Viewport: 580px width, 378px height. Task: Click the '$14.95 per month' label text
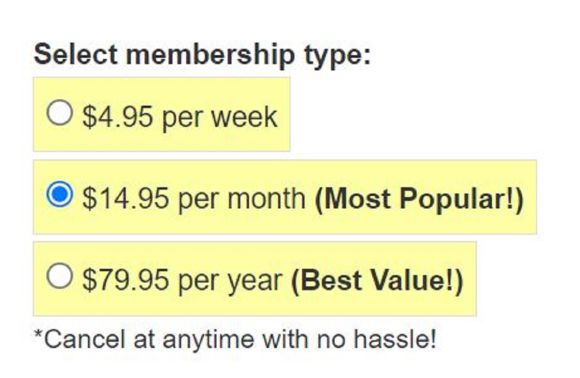(x=193, y=199)
